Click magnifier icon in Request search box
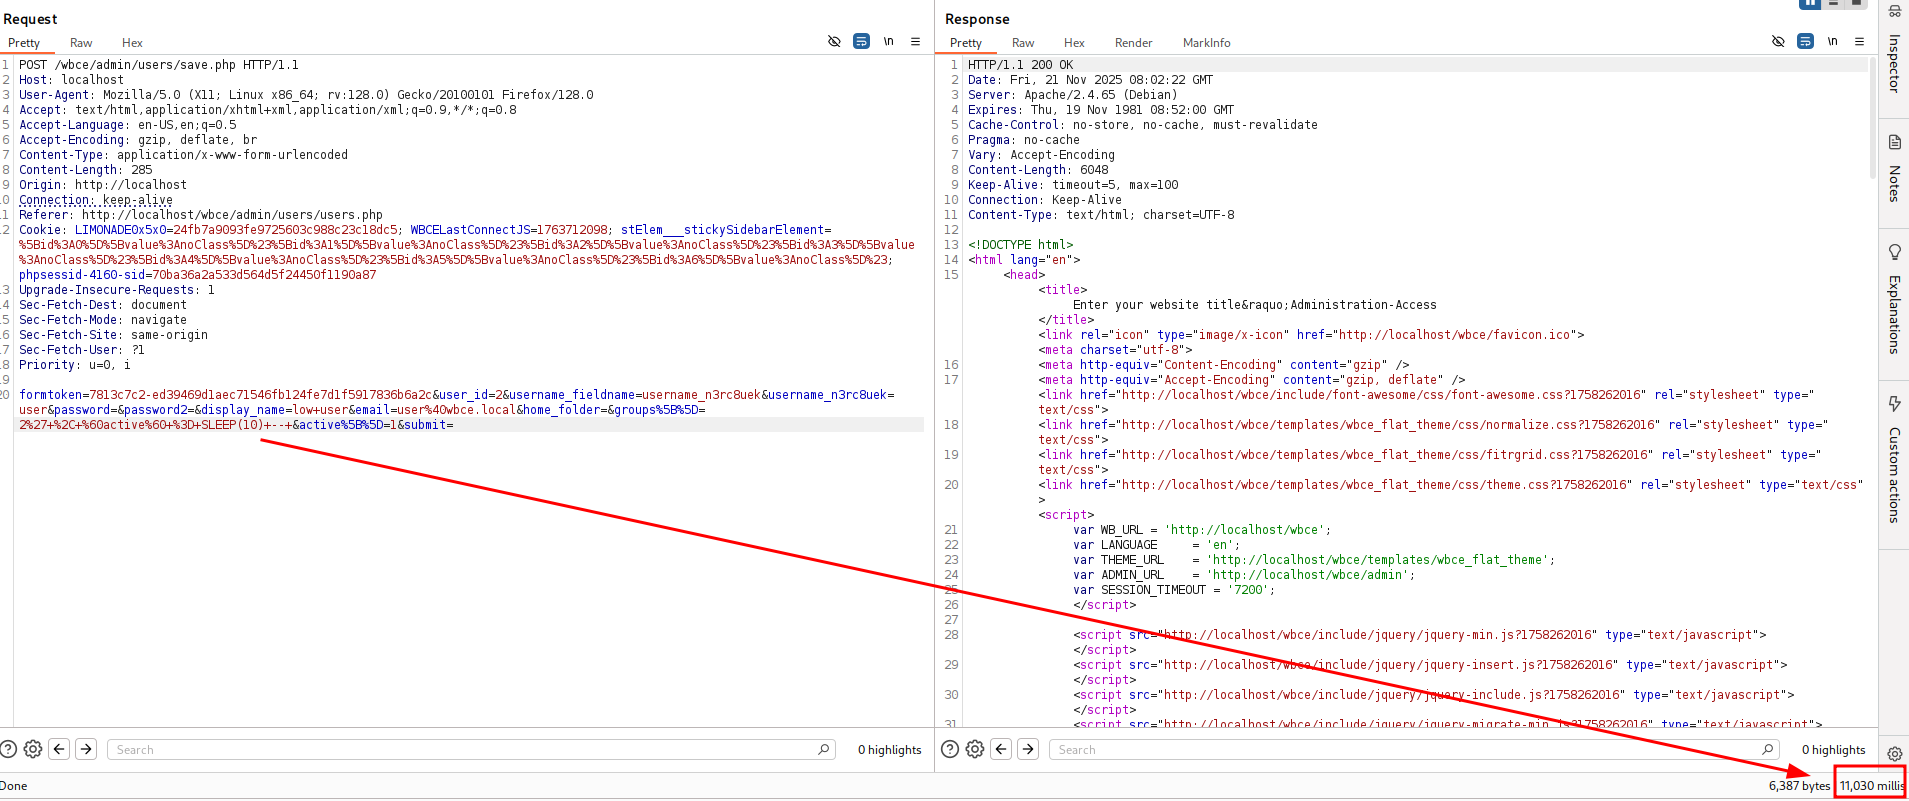The width and height of the screenshot is (1909, 801). click(823, 749)
